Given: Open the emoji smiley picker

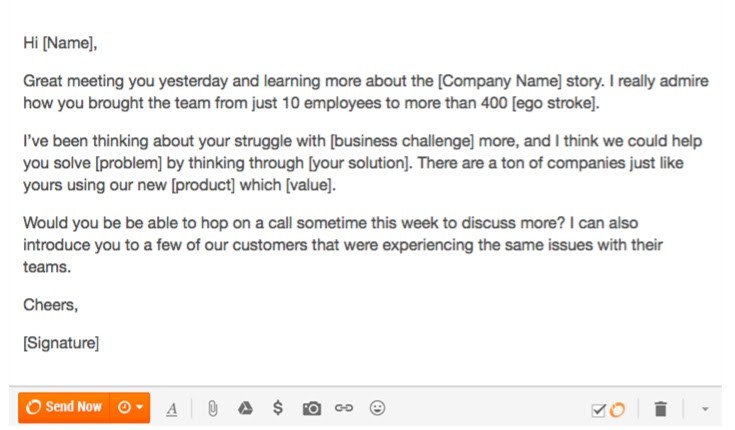Looking at the screenshot, I should 377,408.
